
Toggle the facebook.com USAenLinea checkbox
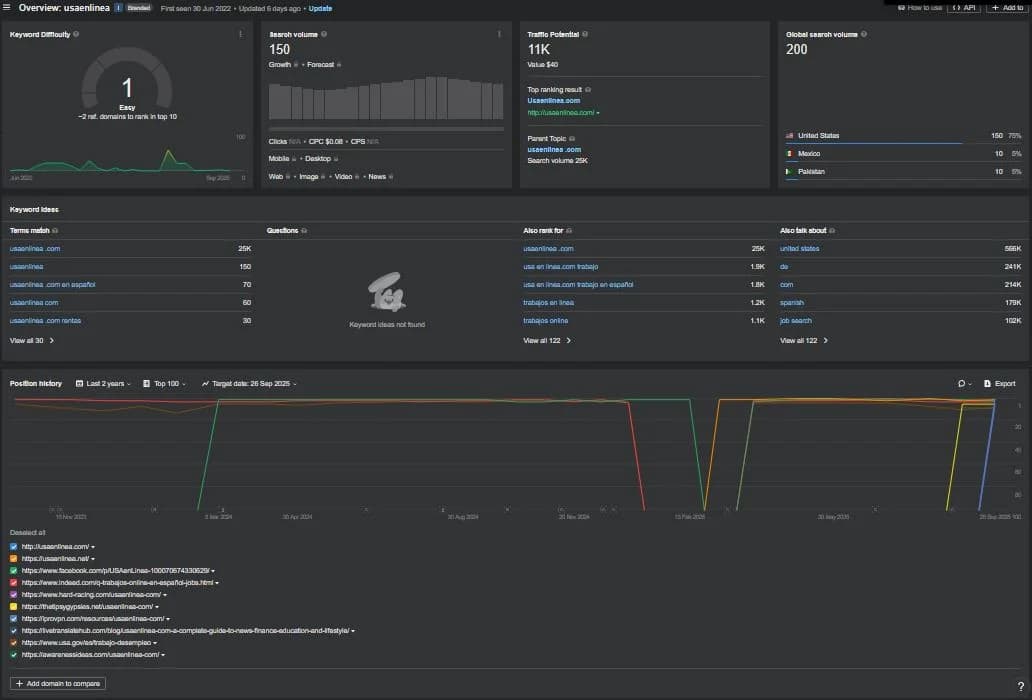coord(14,570)
